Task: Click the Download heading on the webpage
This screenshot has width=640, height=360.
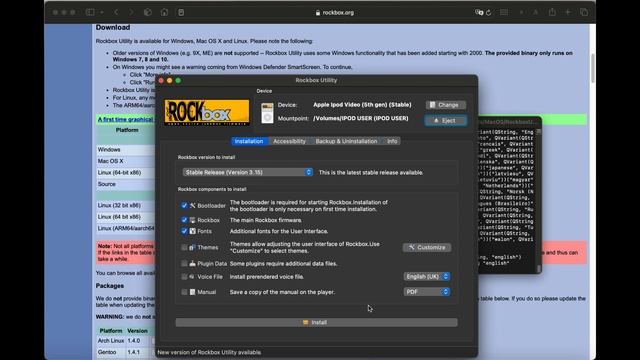Action: pyautogui.click(x=113, y=27)
